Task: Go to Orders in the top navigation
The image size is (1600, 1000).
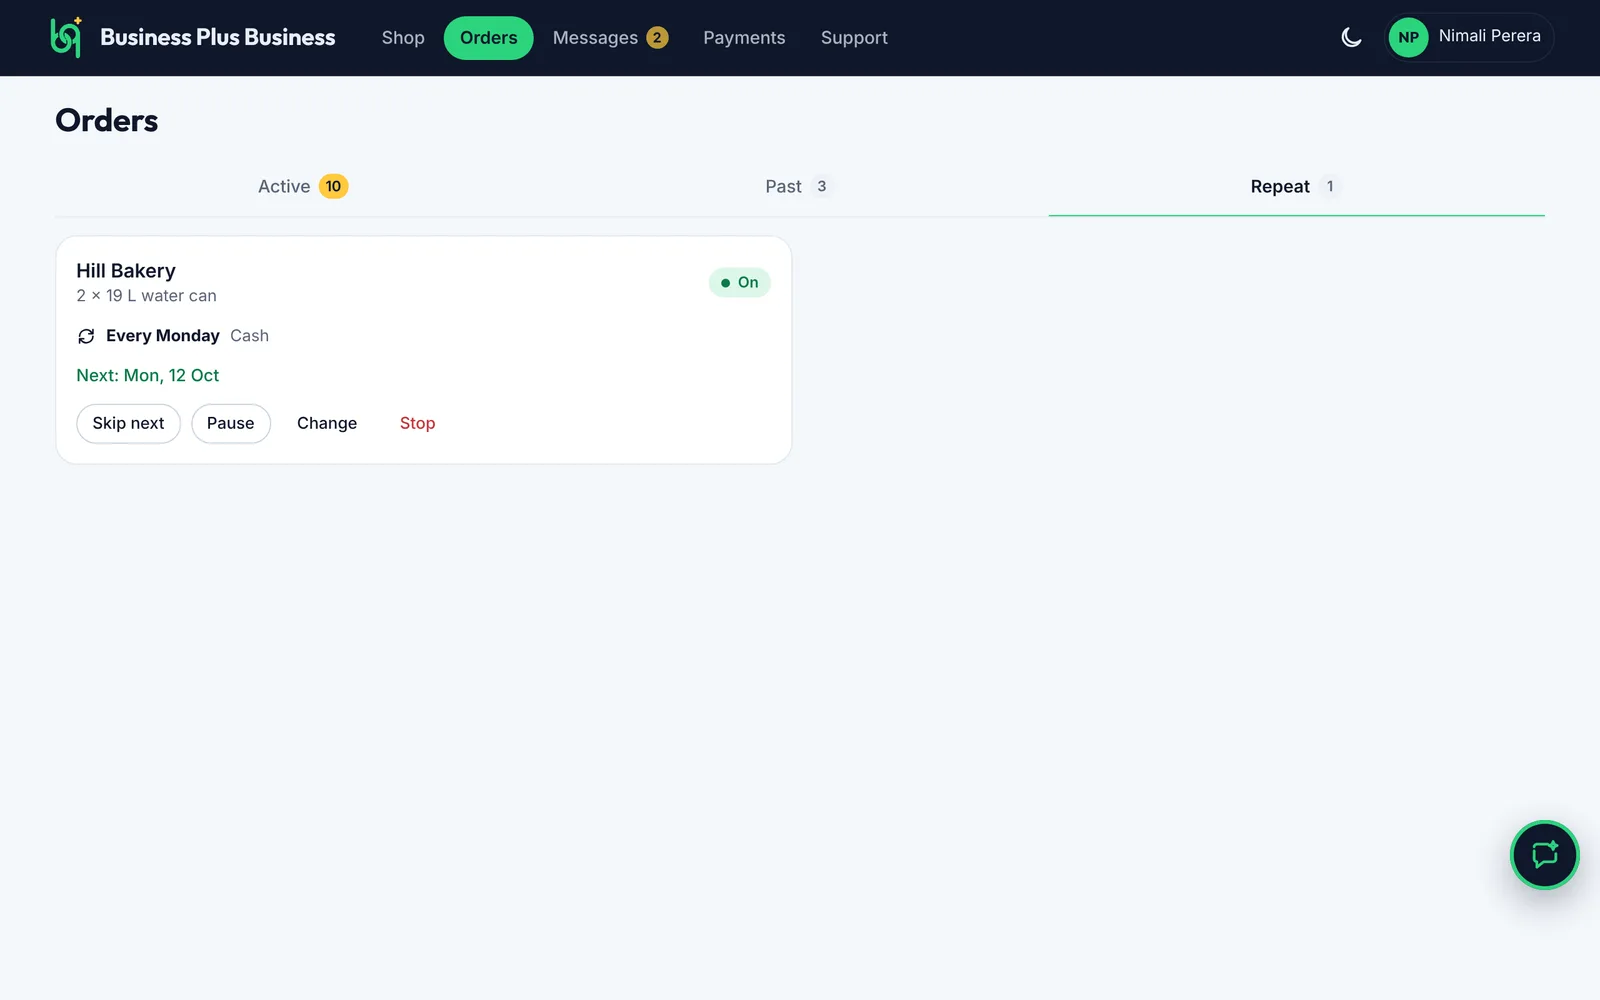Action: [488, 38]
